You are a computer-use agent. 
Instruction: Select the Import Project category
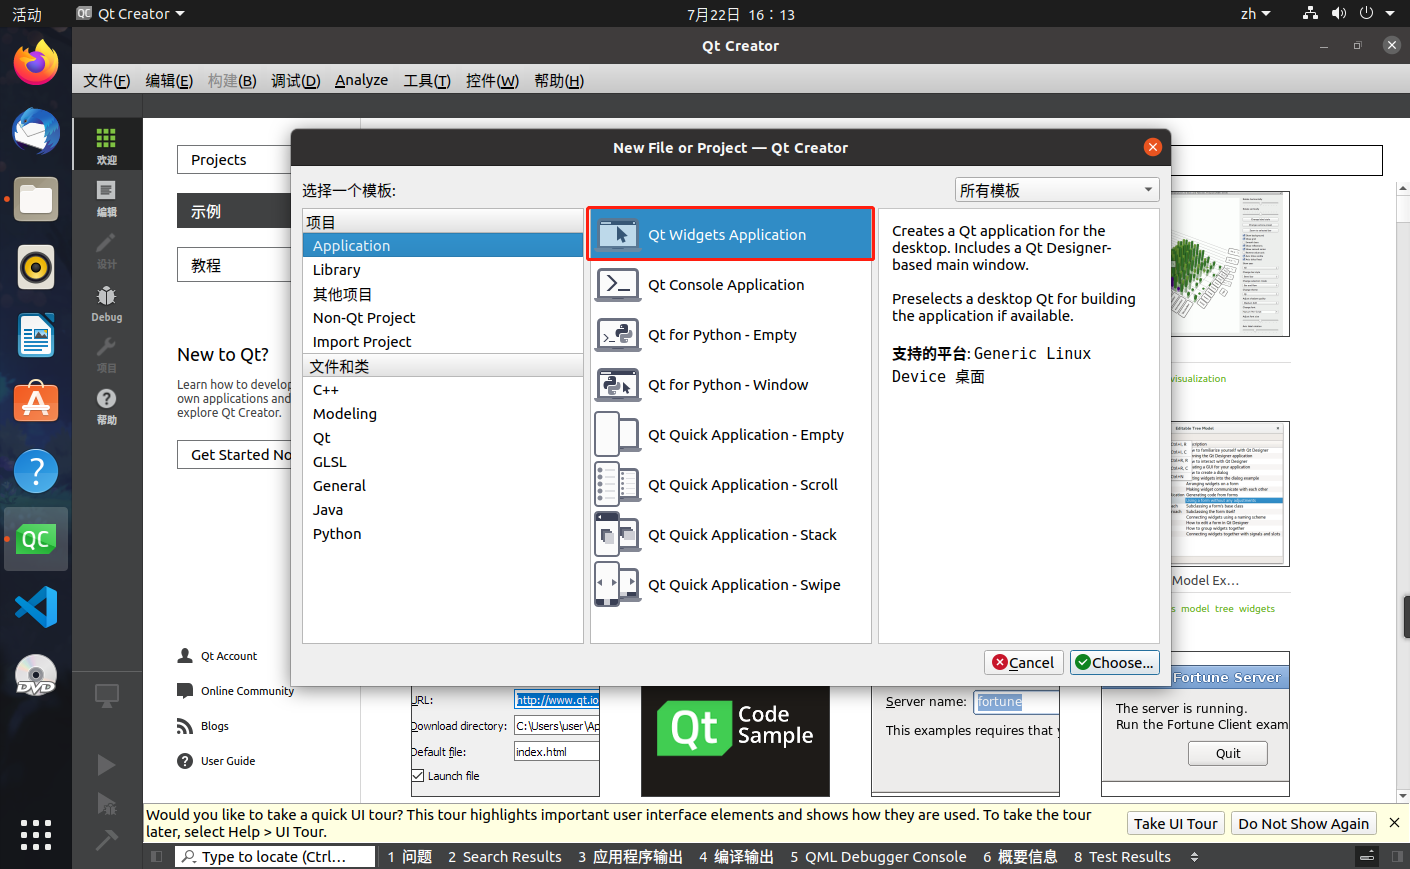tap(443, 342)
